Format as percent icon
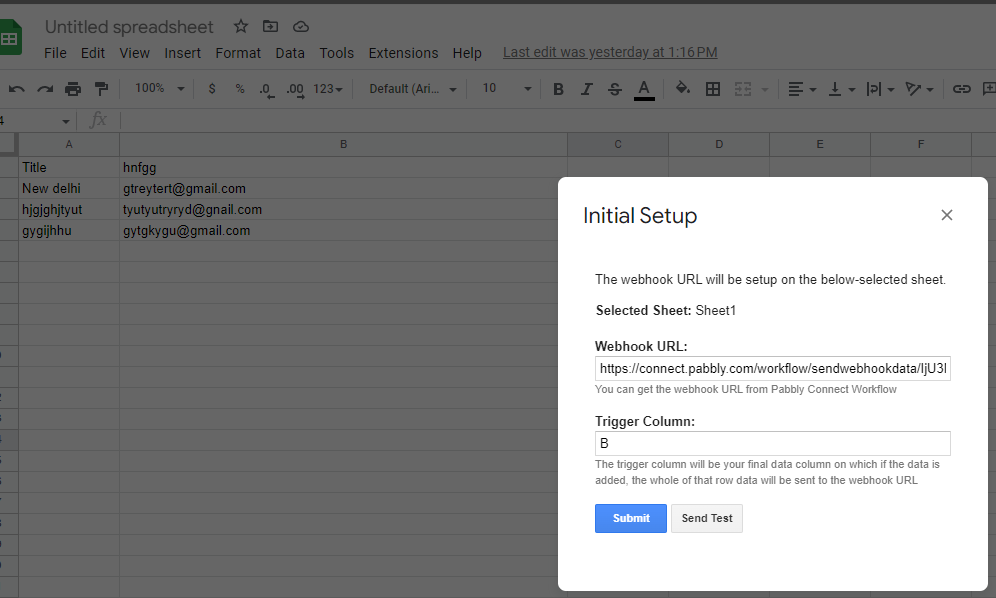Image resolution: width=996 pixels, height=598 pixels. 239,89
